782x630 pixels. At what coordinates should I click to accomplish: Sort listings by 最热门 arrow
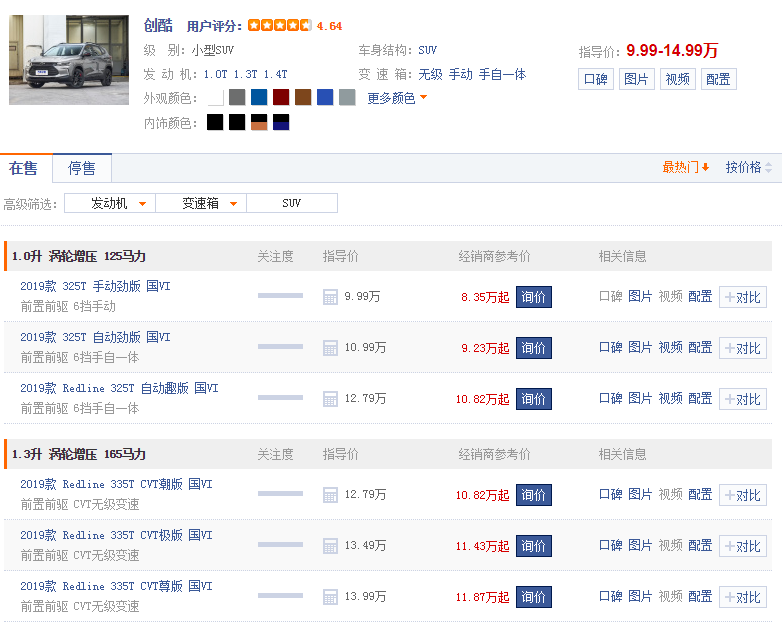pyautogui.click(x=686, y=168)
